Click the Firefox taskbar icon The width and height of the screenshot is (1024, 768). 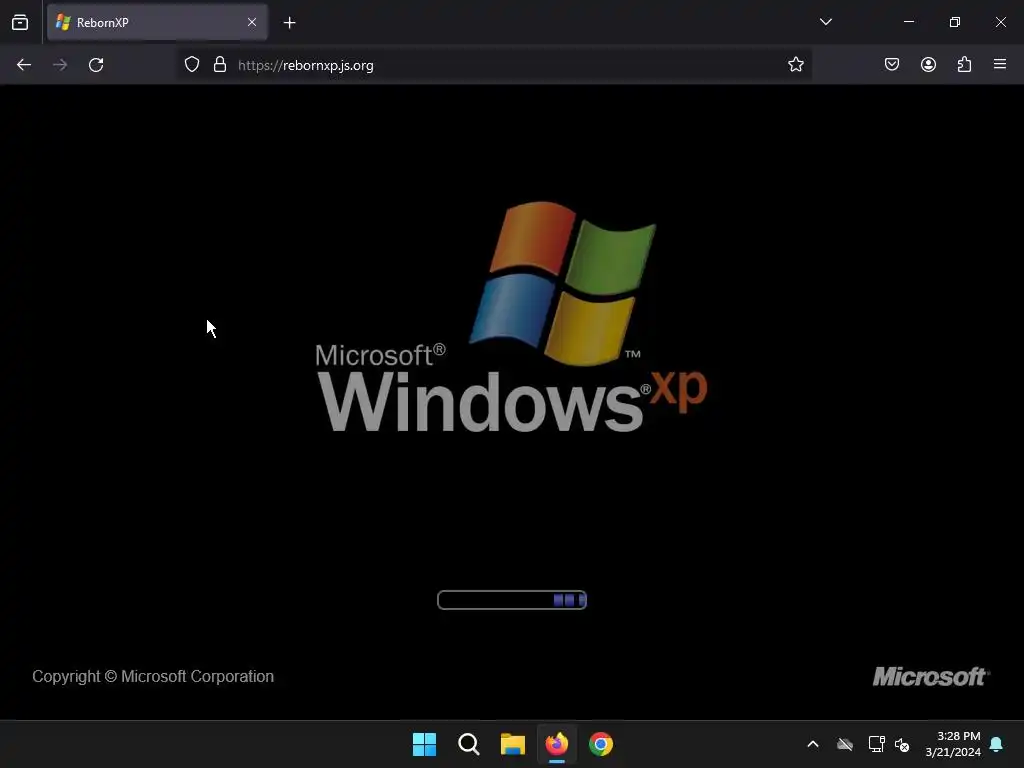[x=556, y=744]
